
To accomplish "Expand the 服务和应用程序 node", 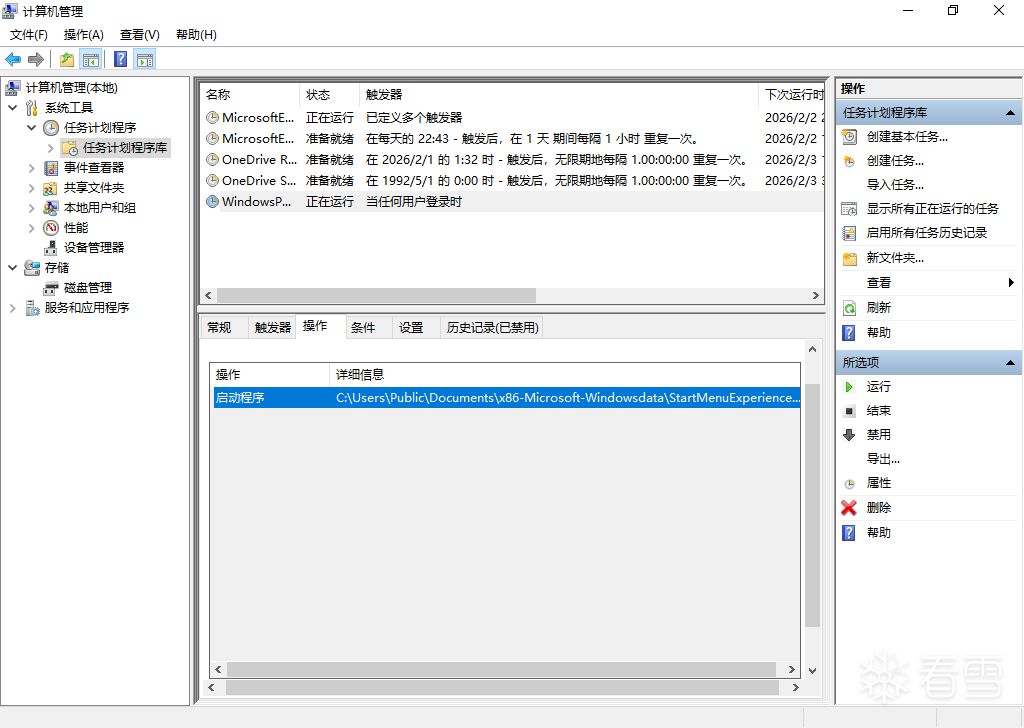I will click(x=12, y=308).
